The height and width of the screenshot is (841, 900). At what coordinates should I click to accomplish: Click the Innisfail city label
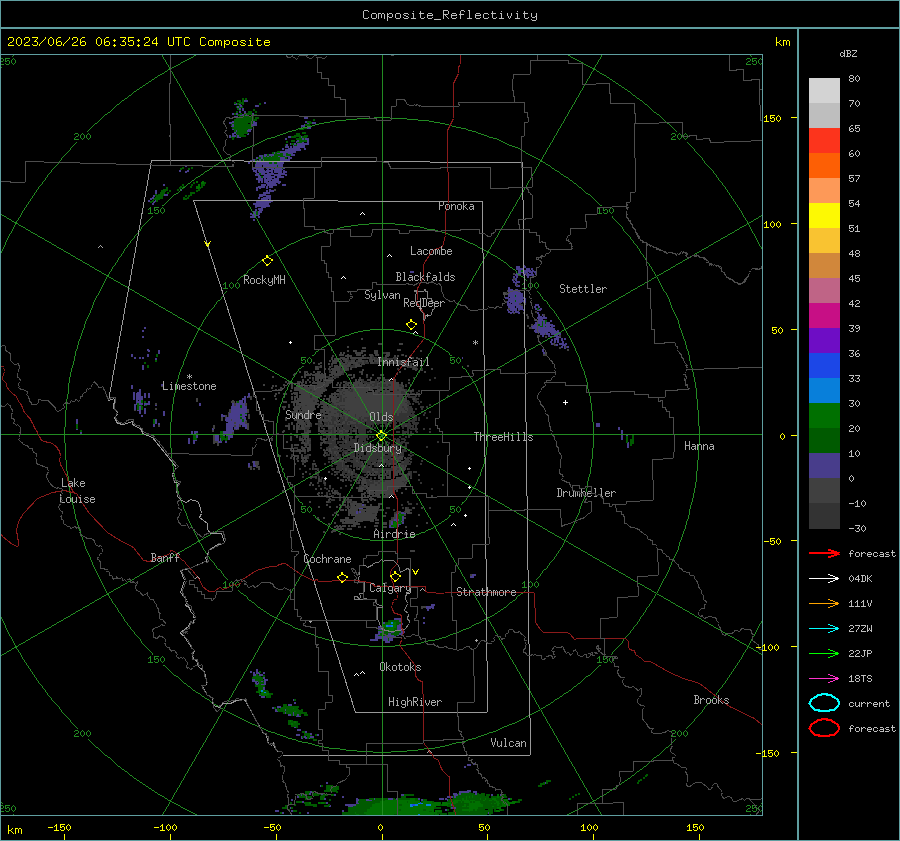[404, 362]
